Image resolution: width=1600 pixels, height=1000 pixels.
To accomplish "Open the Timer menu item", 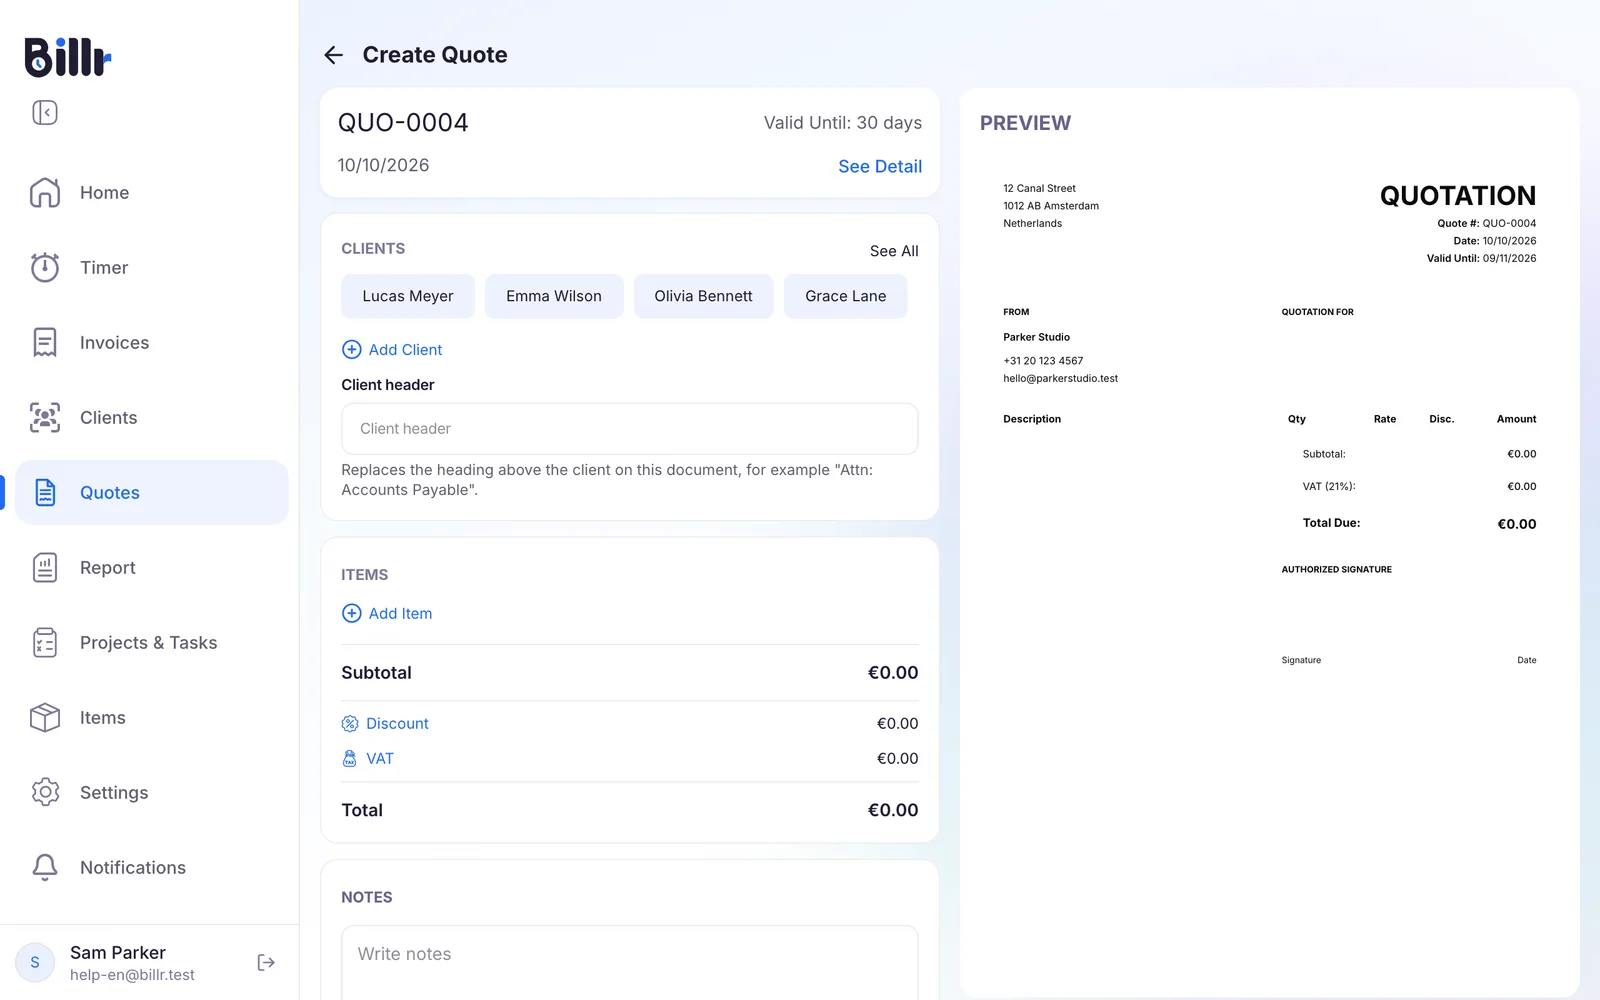I will 152,267.
